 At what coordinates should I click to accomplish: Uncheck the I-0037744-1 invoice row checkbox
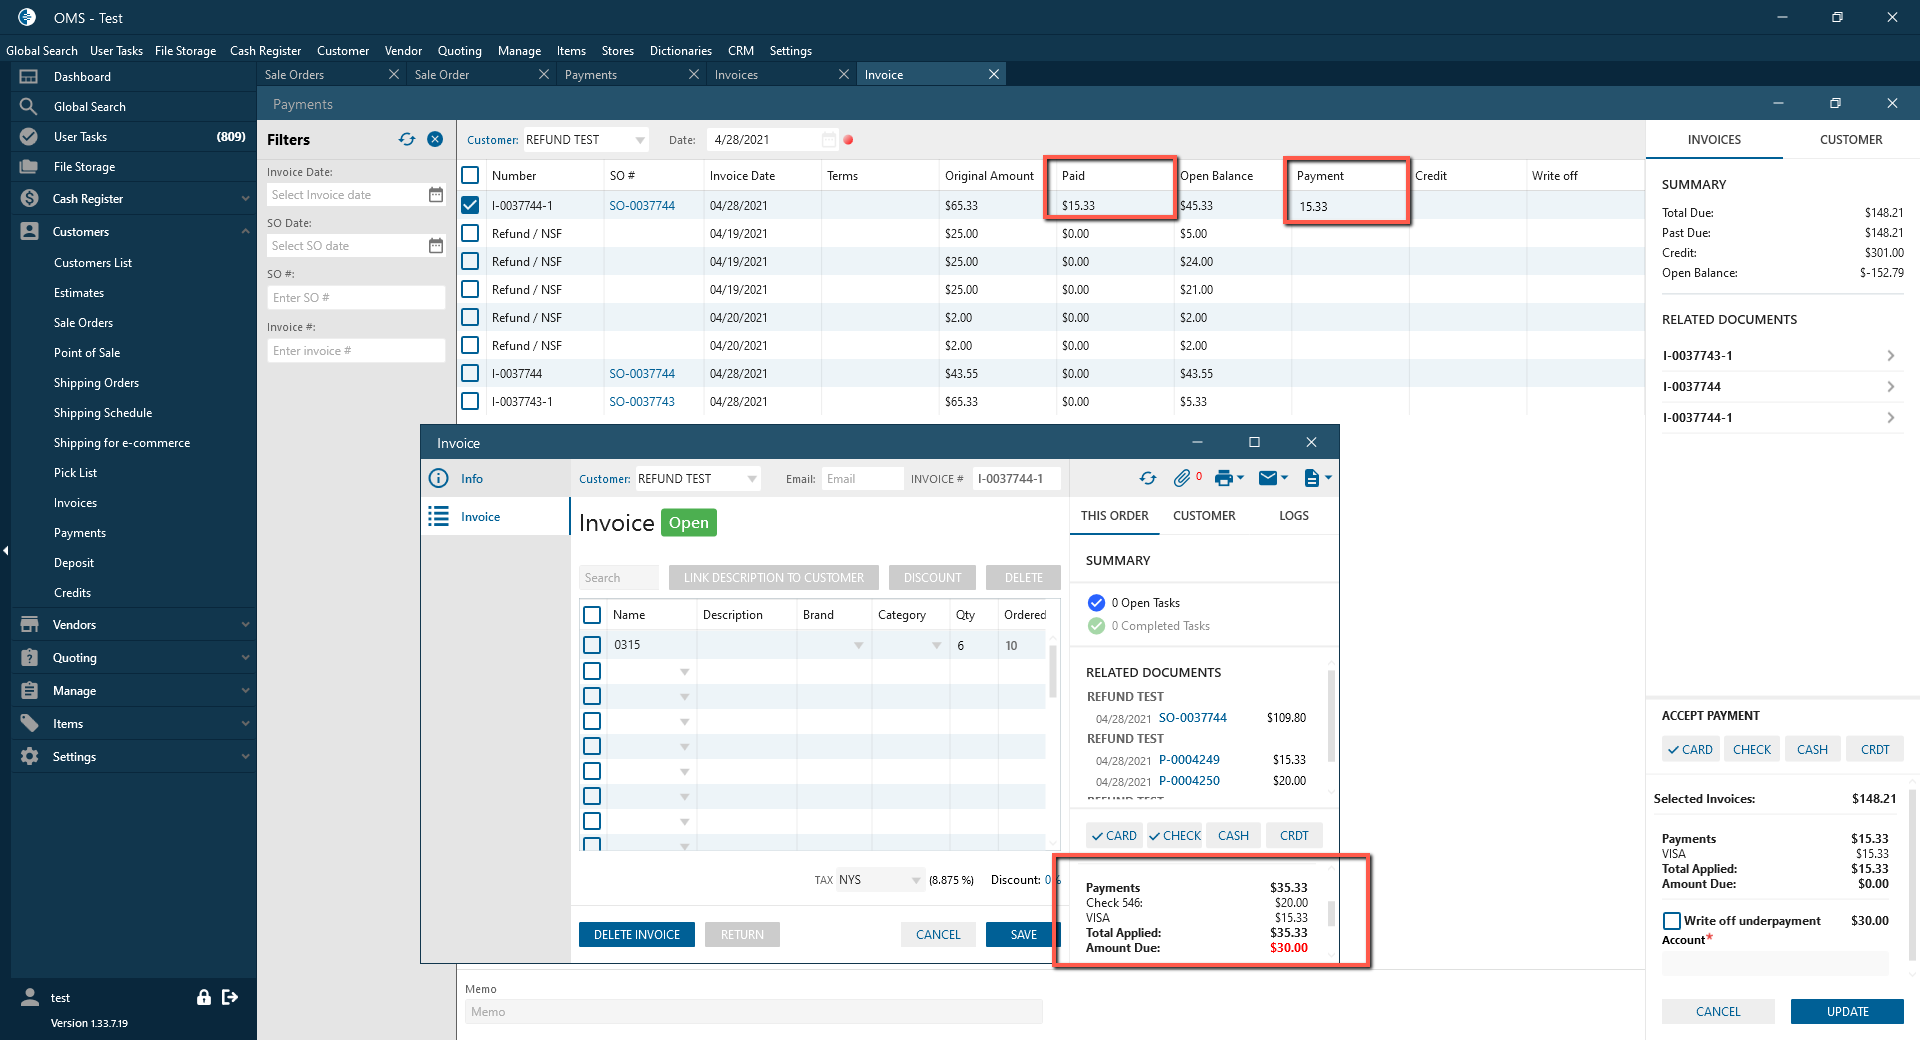click(x=470, y=205)
